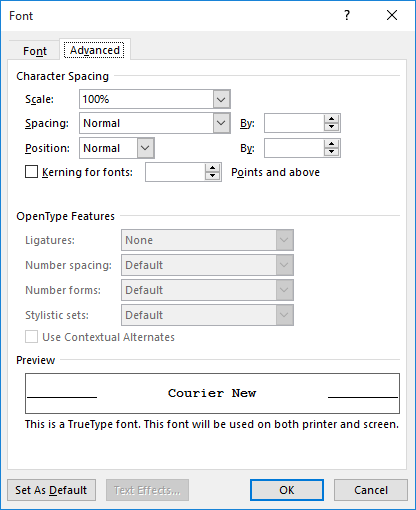Screen dimensions: 416x510
Task: Click the Help question mark icon
Action: [347, 15]
